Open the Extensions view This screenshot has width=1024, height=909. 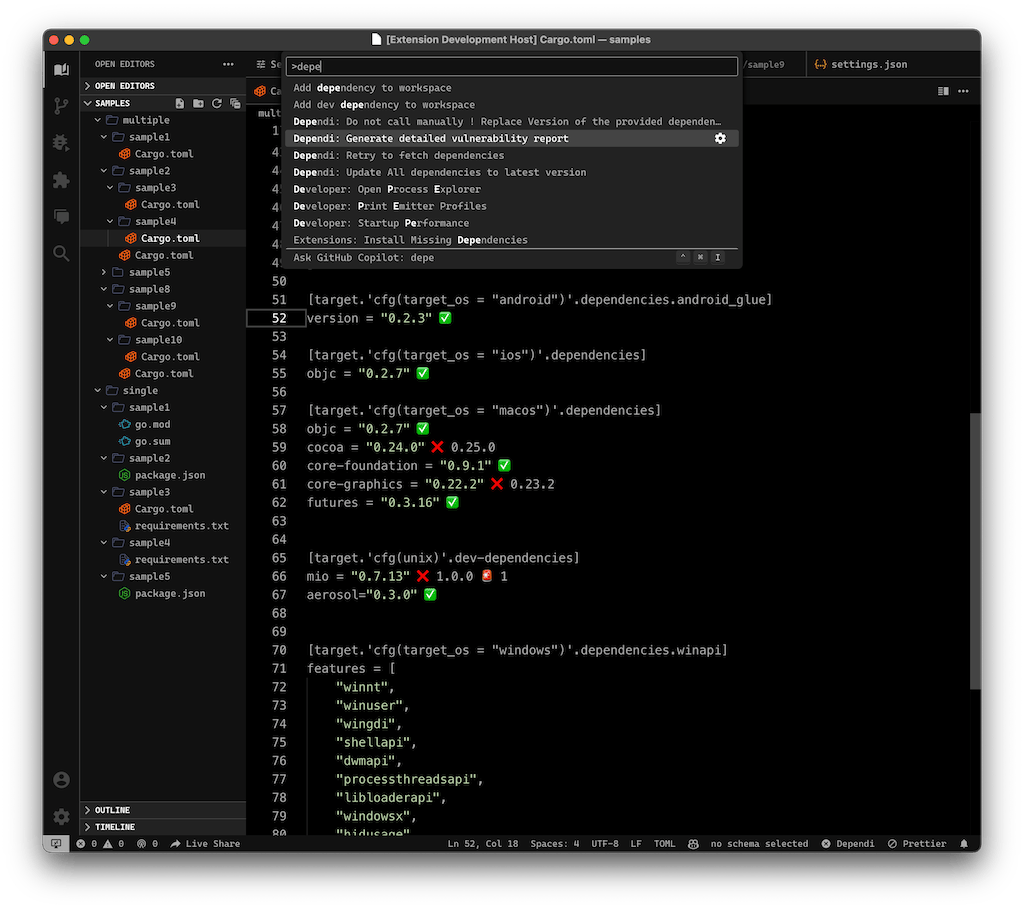point(61,180)
